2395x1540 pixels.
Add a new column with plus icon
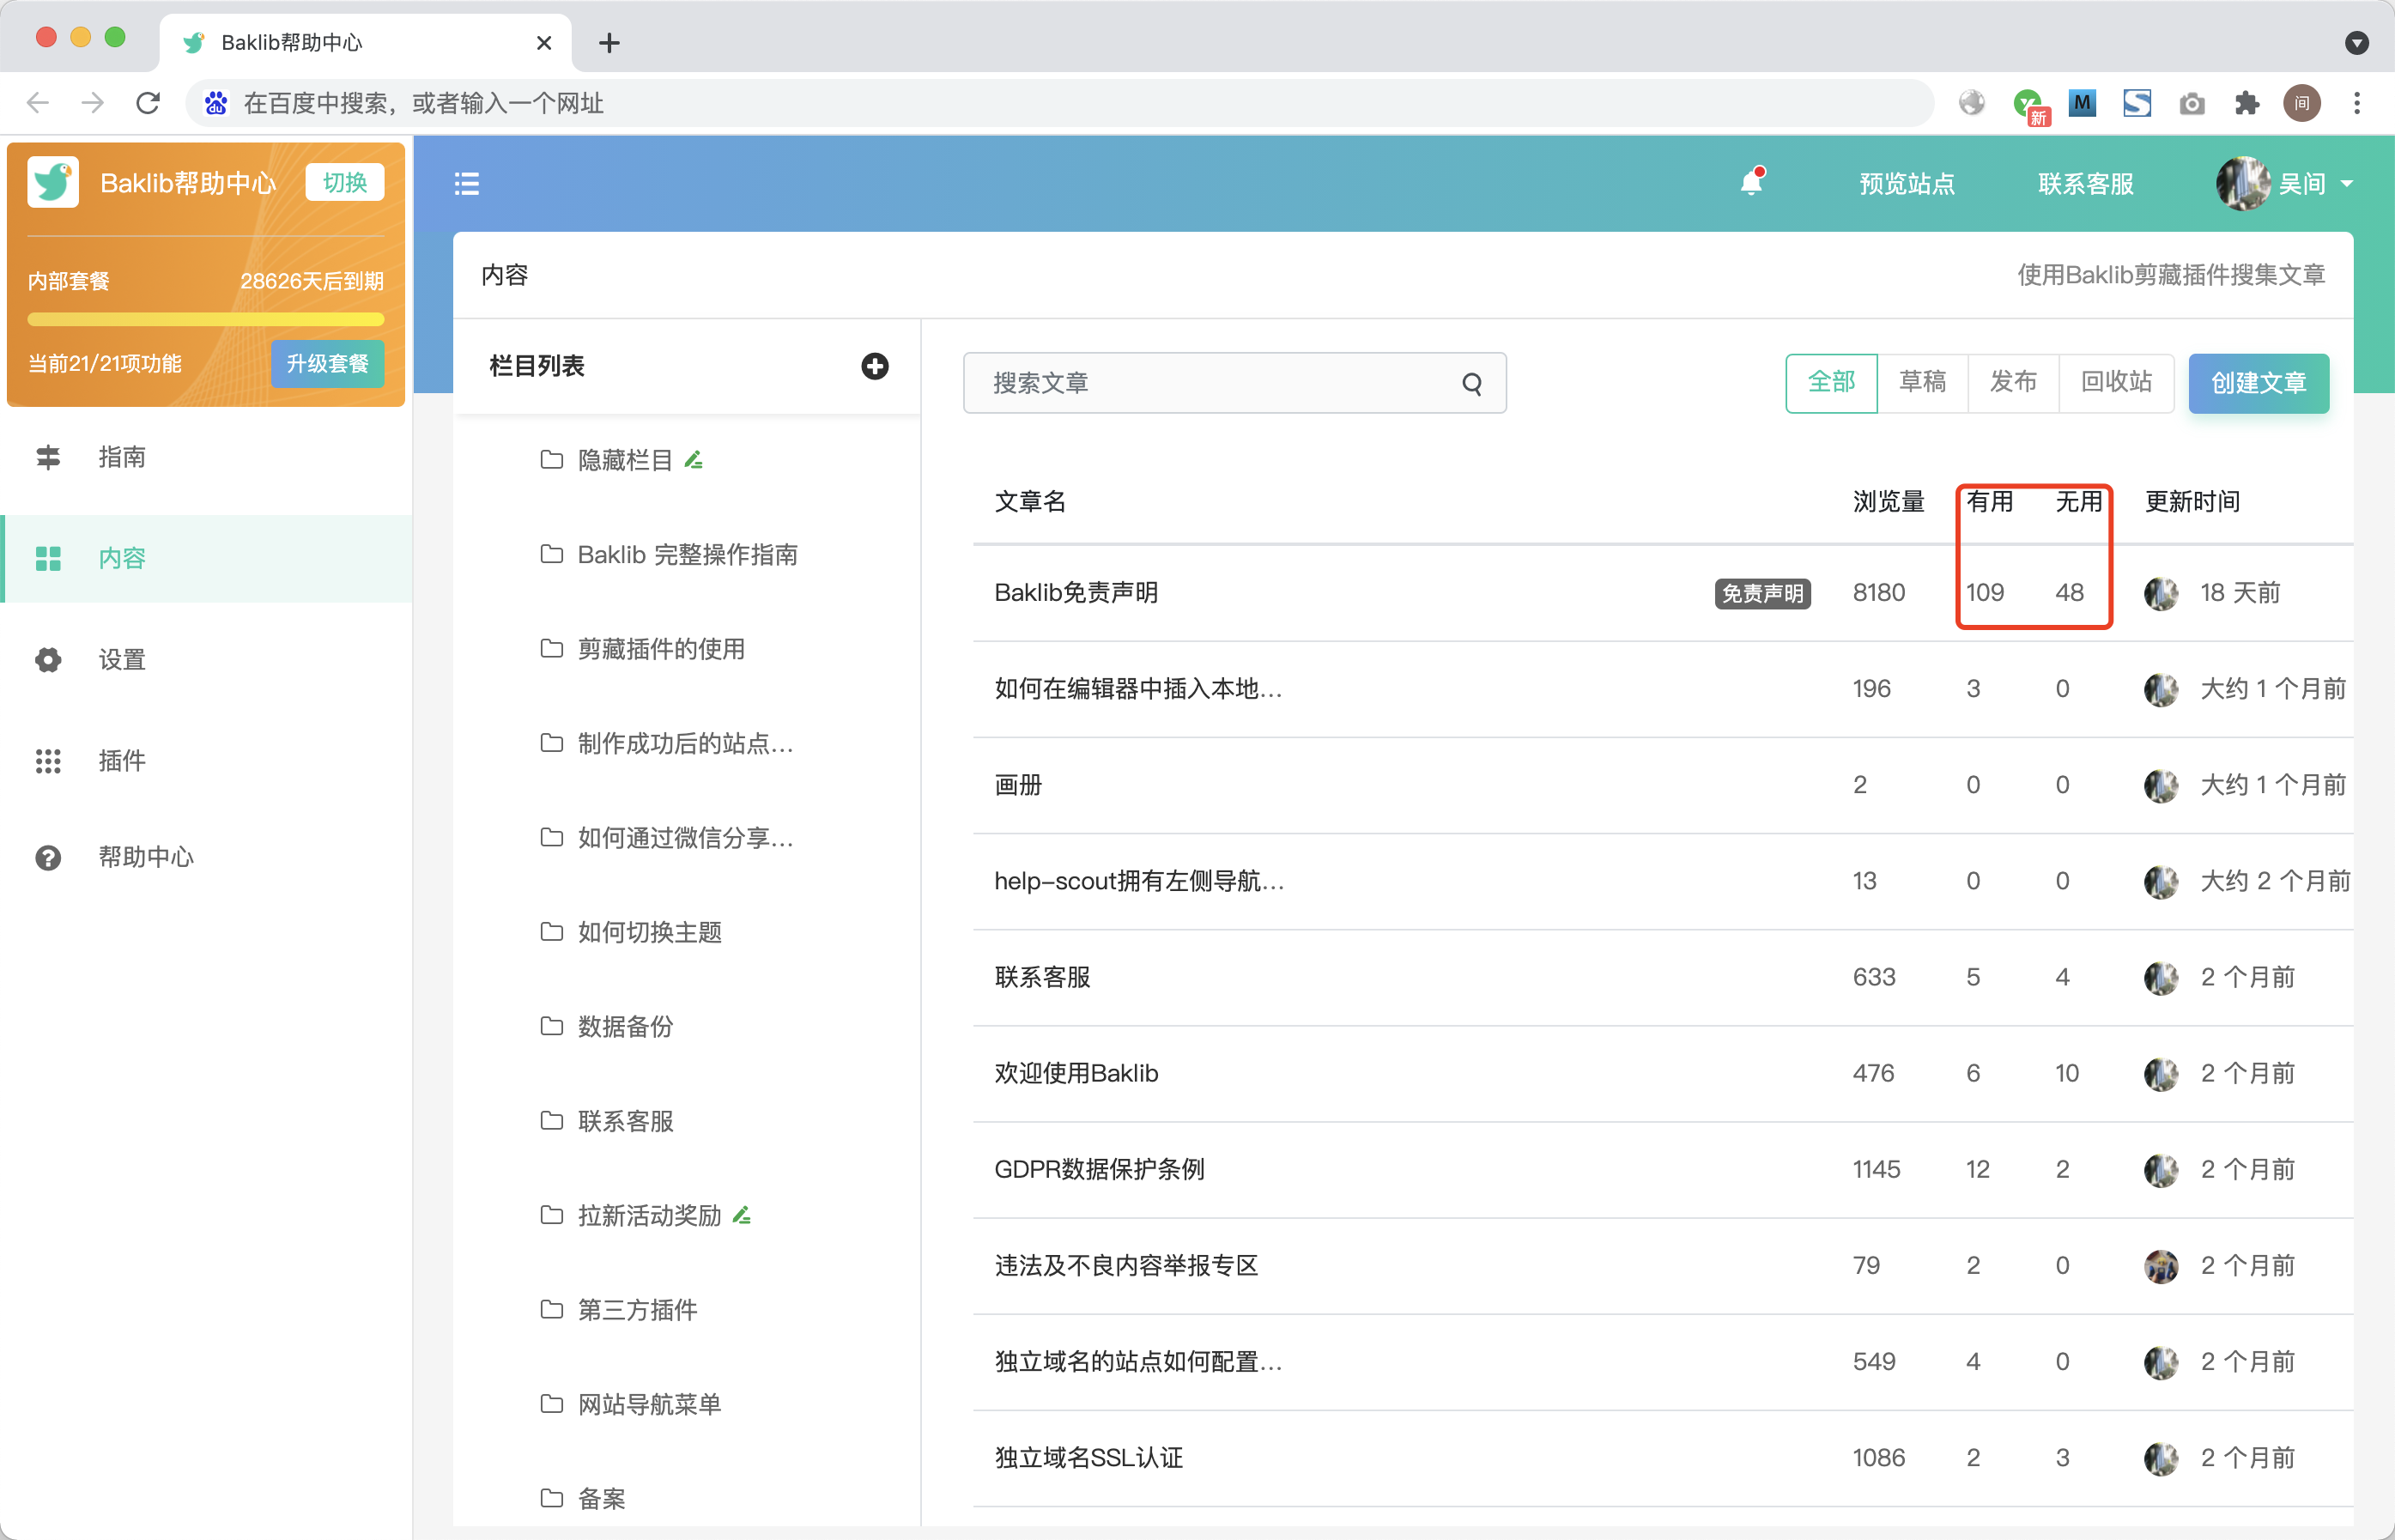coord(875,366)
